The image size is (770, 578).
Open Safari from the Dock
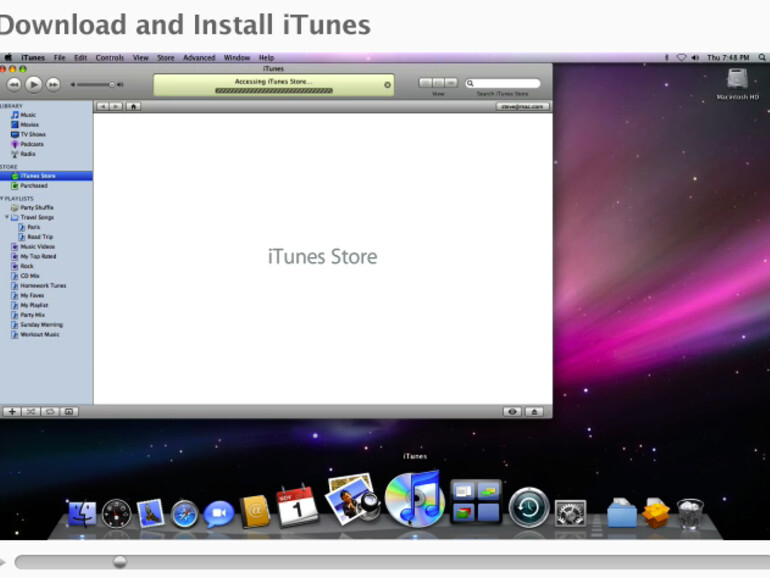coord(184,514)
